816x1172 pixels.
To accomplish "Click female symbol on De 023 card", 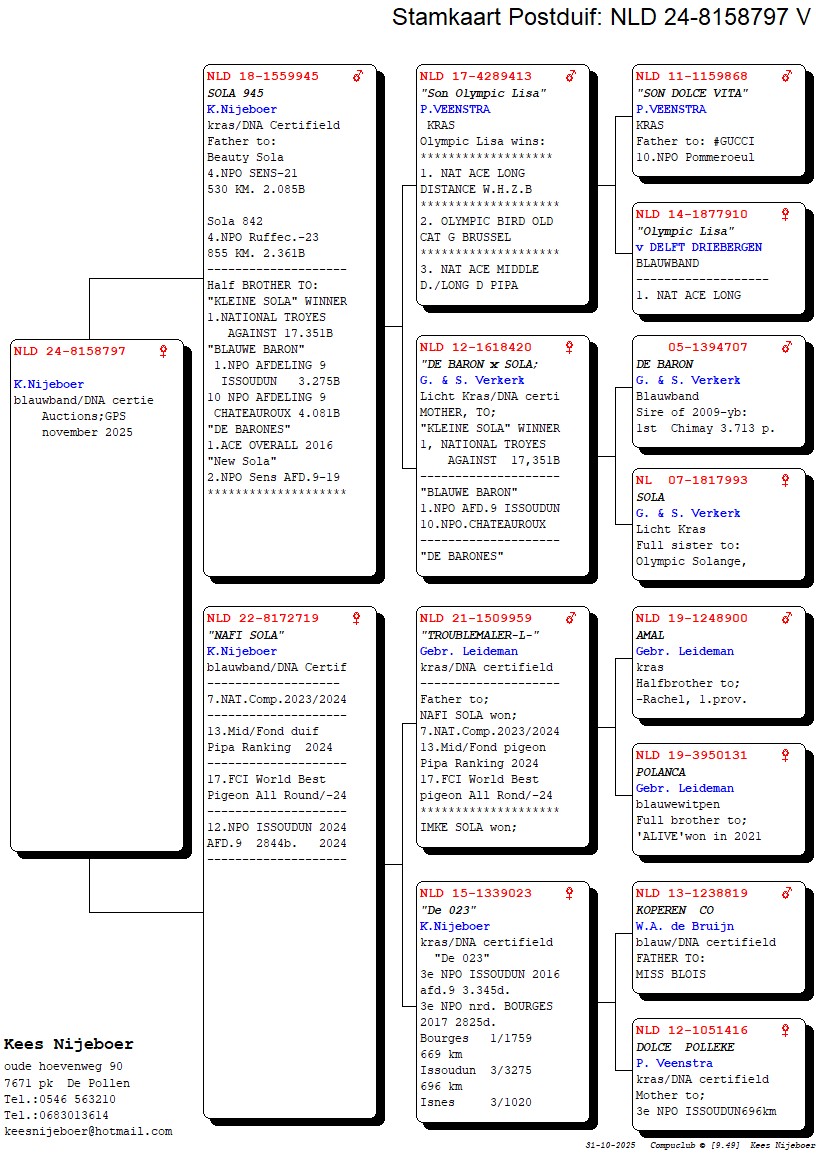I will [x=570, y=893].
